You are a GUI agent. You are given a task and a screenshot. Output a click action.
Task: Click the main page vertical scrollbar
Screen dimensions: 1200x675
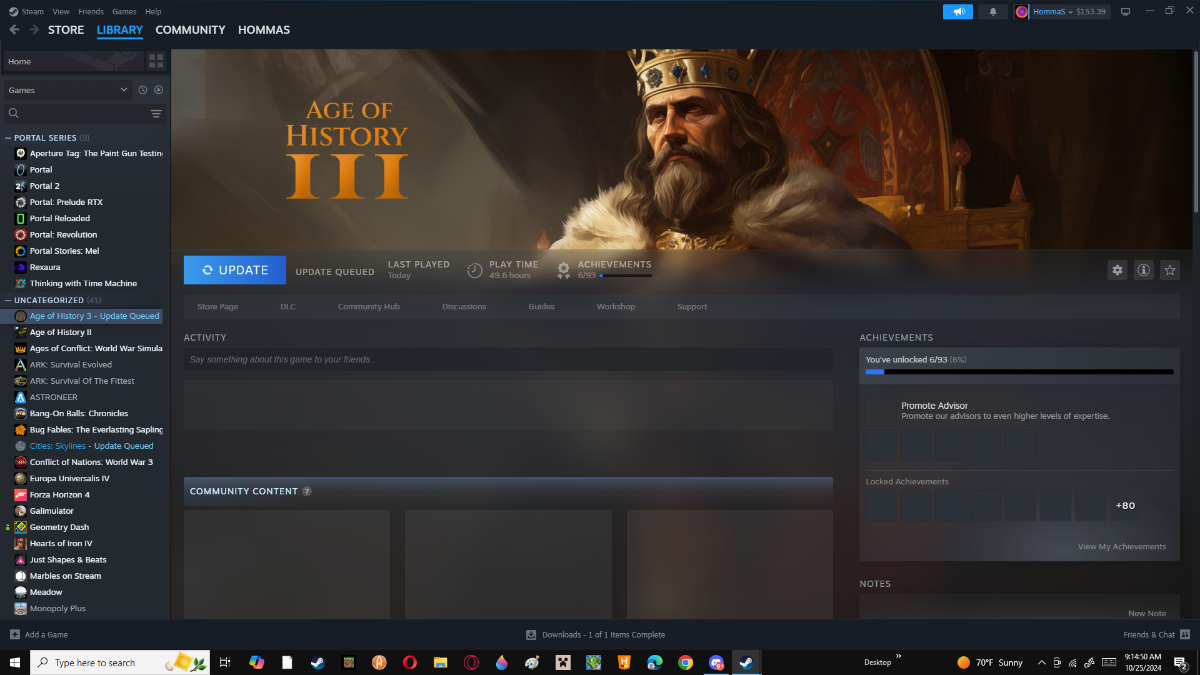coord(1196,130)
